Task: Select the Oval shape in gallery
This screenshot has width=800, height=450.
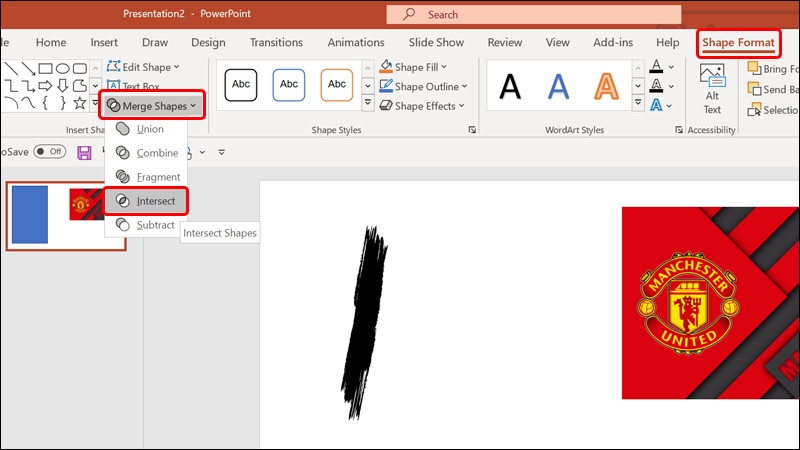Action: (62, 68)
